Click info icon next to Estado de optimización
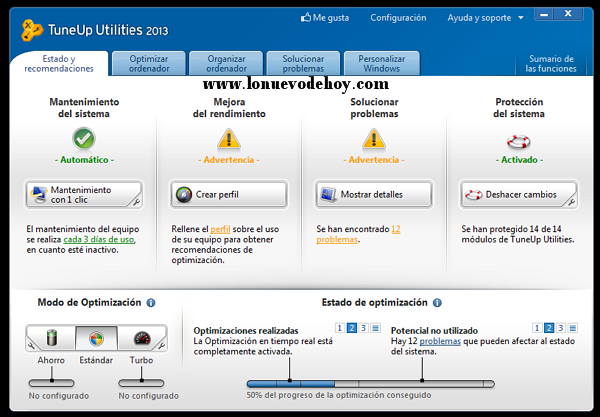Image resolution: width=600 pixels, height=417 pixels. (437, 303)
